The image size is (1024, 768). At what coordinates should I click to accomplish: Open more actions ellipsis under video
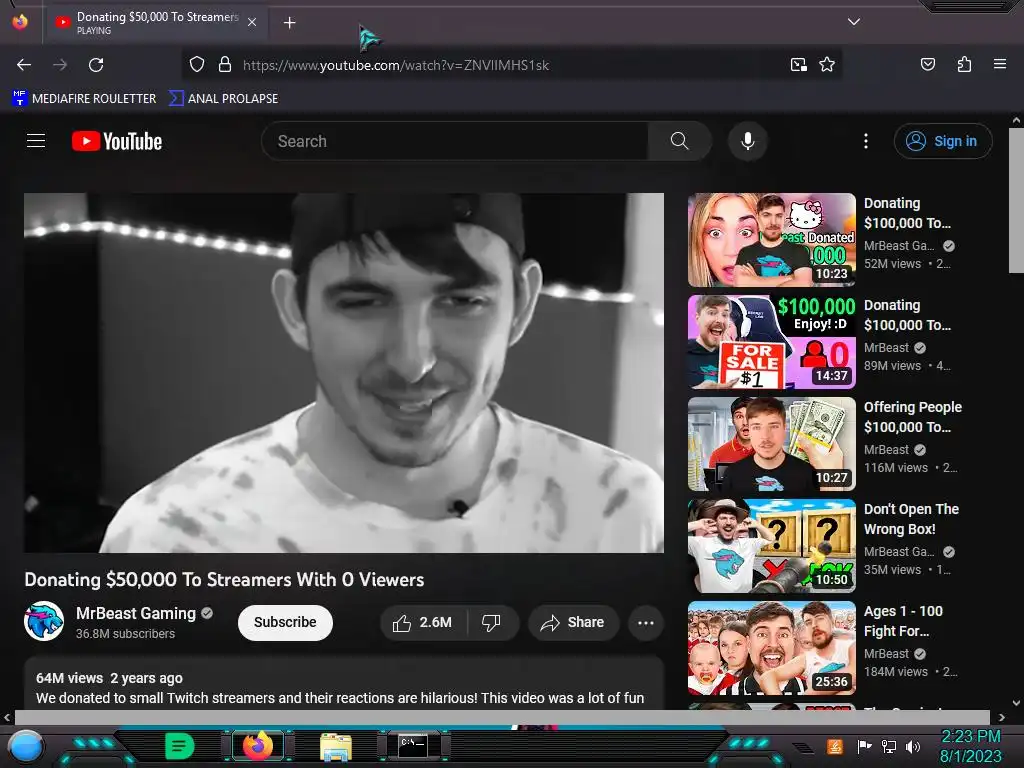(x=646, y=622)
